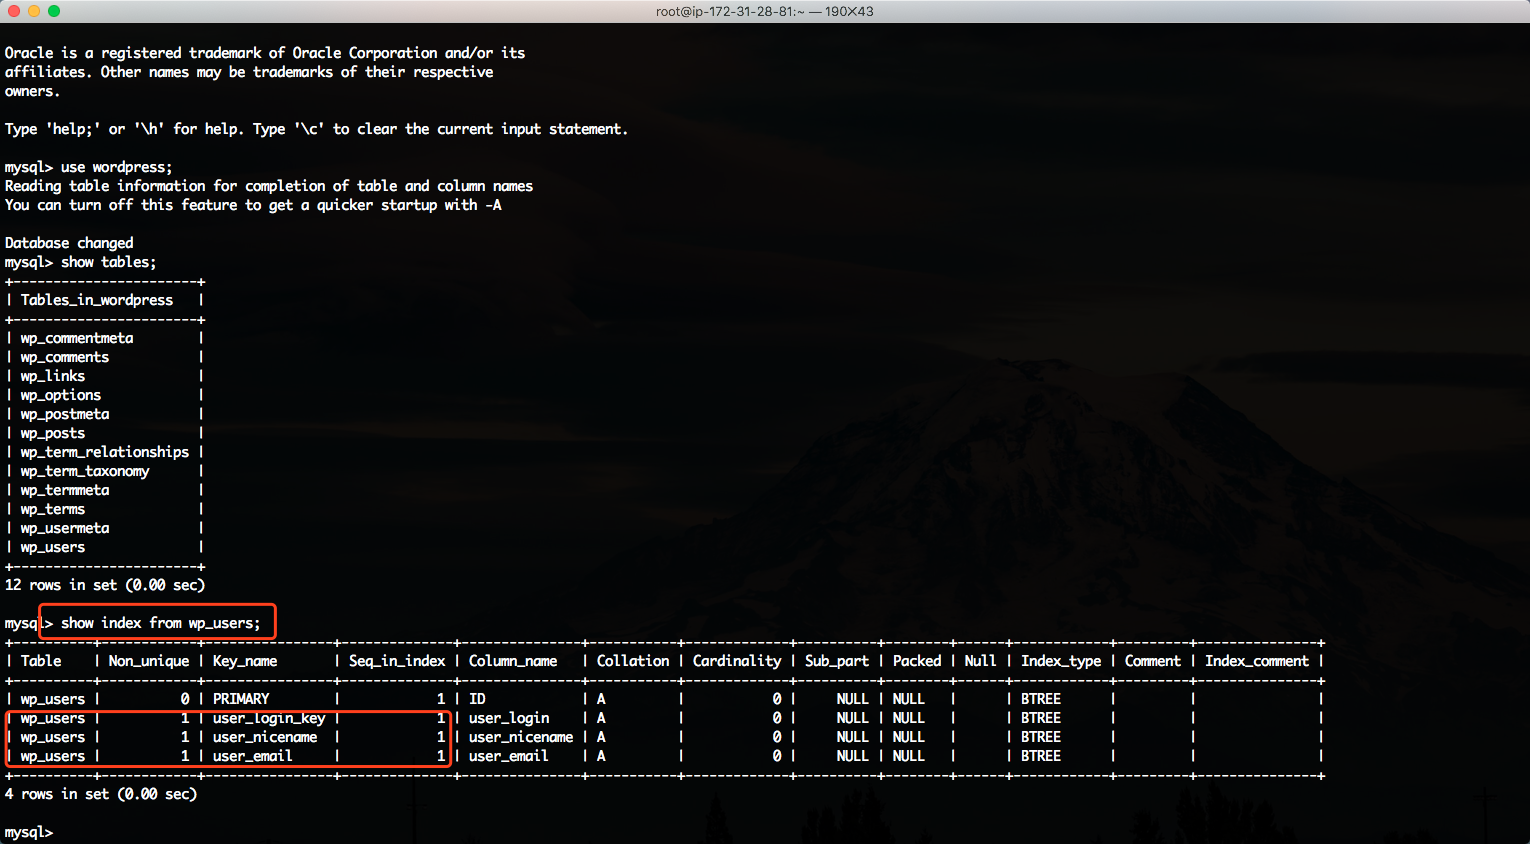Click the terminal window title text

coord(764,12)
